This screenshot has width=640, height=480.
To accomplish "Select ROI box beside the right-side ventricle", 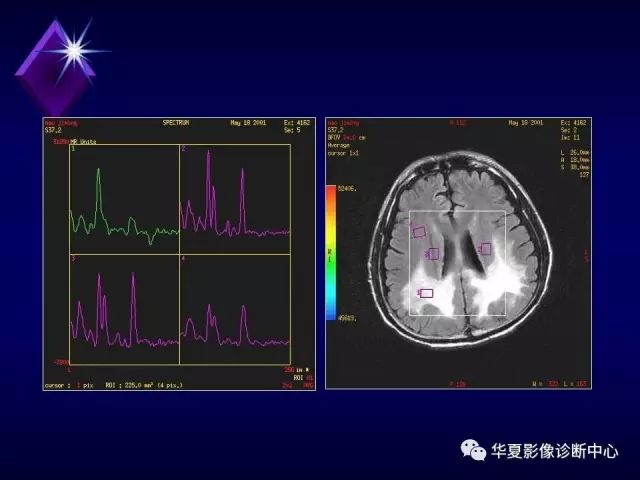I will 485,249.
